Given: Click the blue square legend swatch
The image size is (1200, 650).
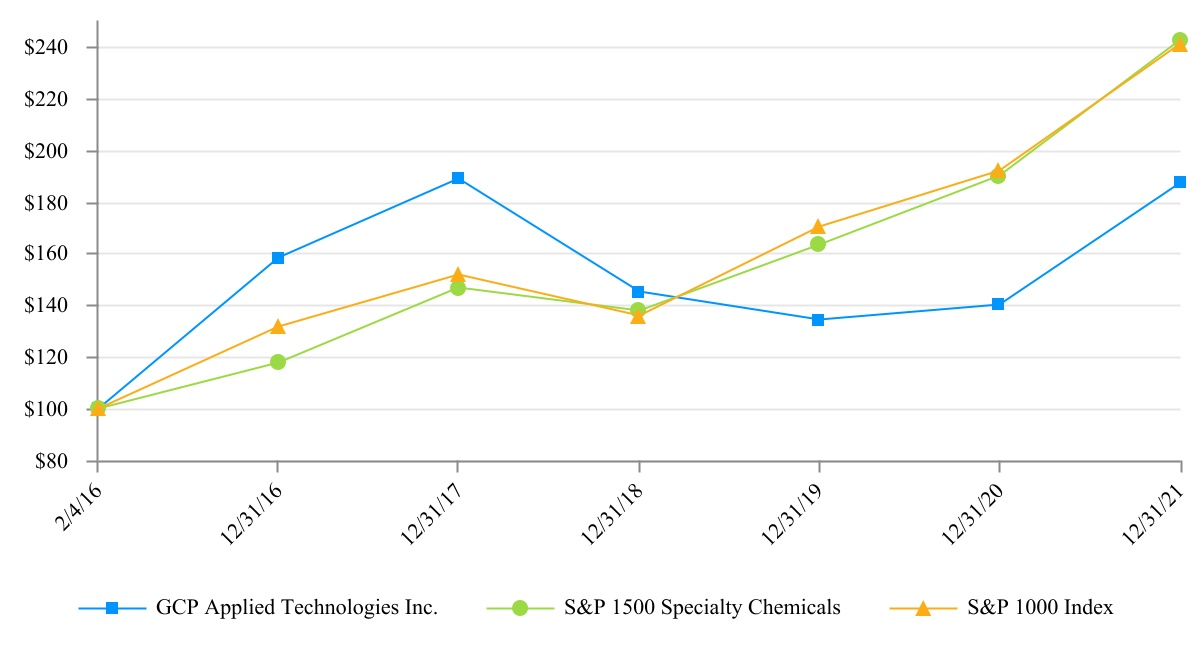Looking at the screenshot, I should coord(113,608).
